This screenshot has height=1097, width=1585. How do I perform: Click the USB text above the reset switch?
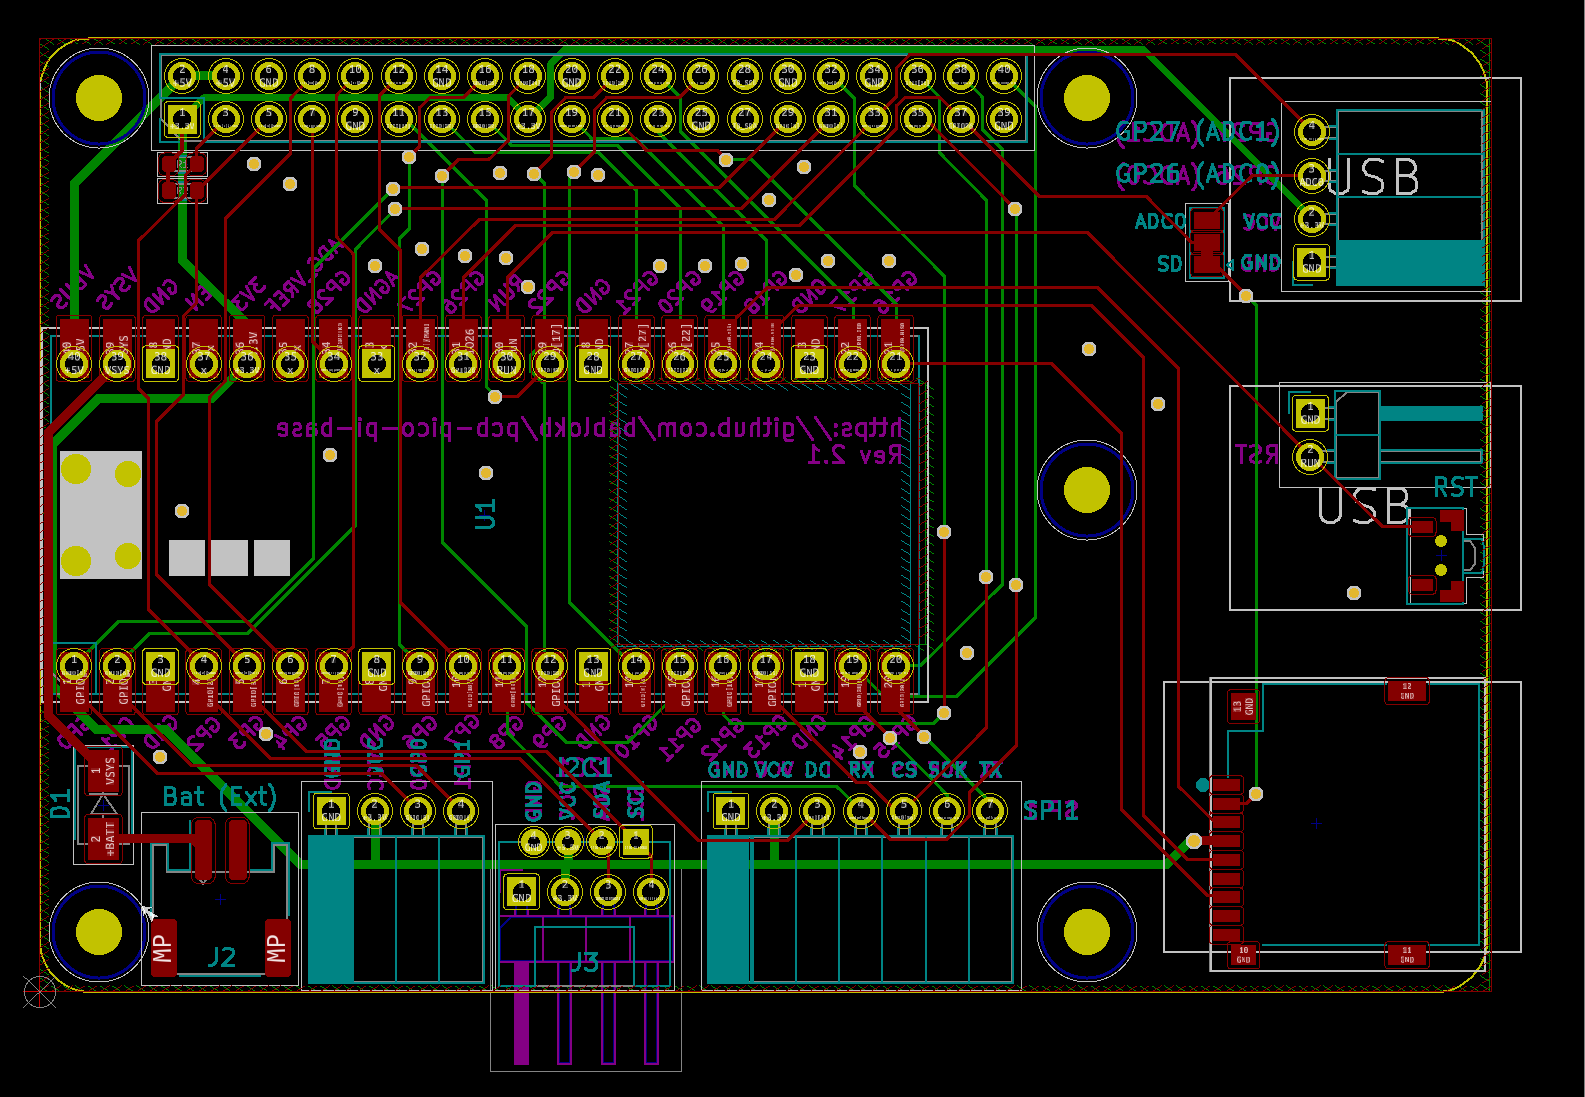[1363, 506]
